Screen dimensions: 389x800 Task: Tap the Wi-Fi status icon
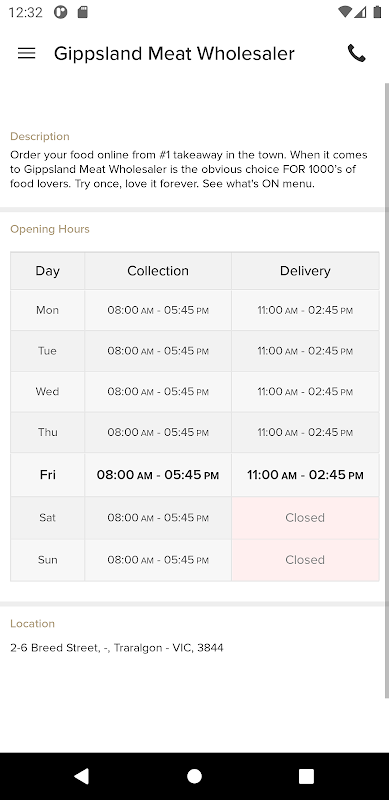(x=345, y=12)
